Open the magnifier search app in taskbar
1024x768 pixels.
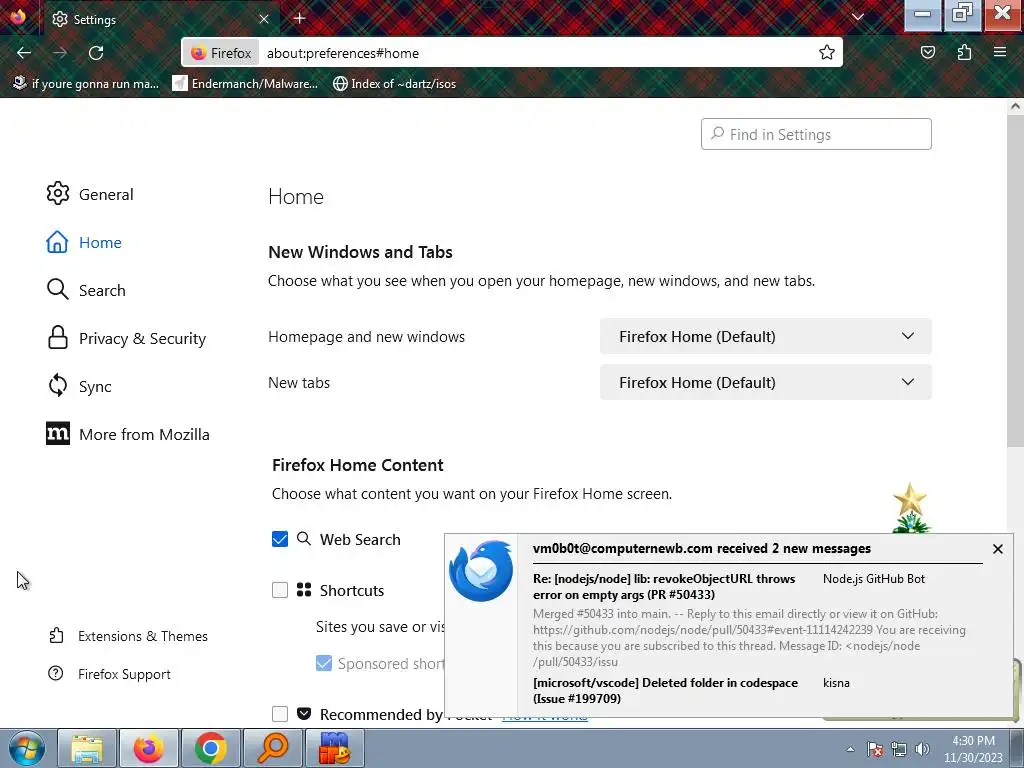tap(272, 748)
